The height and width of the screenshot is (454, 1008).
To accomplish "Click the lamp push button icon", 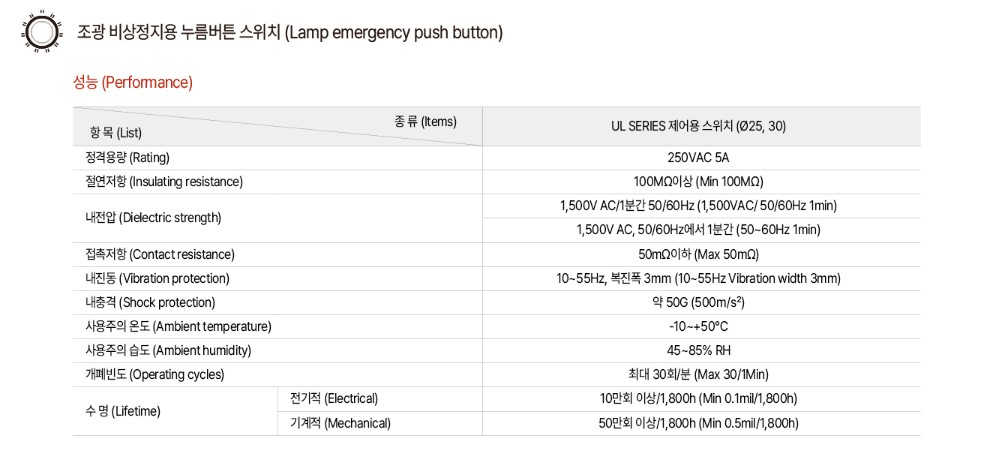I will [42, 32].
